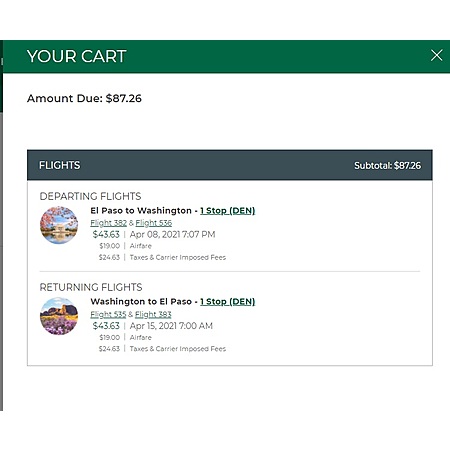Click the departing flight $43.63 price
450x450 pixels.
pyautogui.click(x=106, y=234)
